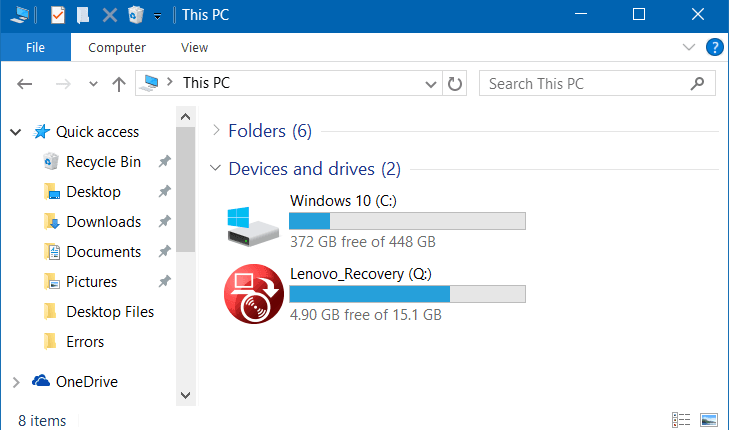Open the Help question mark icon
The image size is (729, 430).
pyautogui.click(x=715, y=47)
